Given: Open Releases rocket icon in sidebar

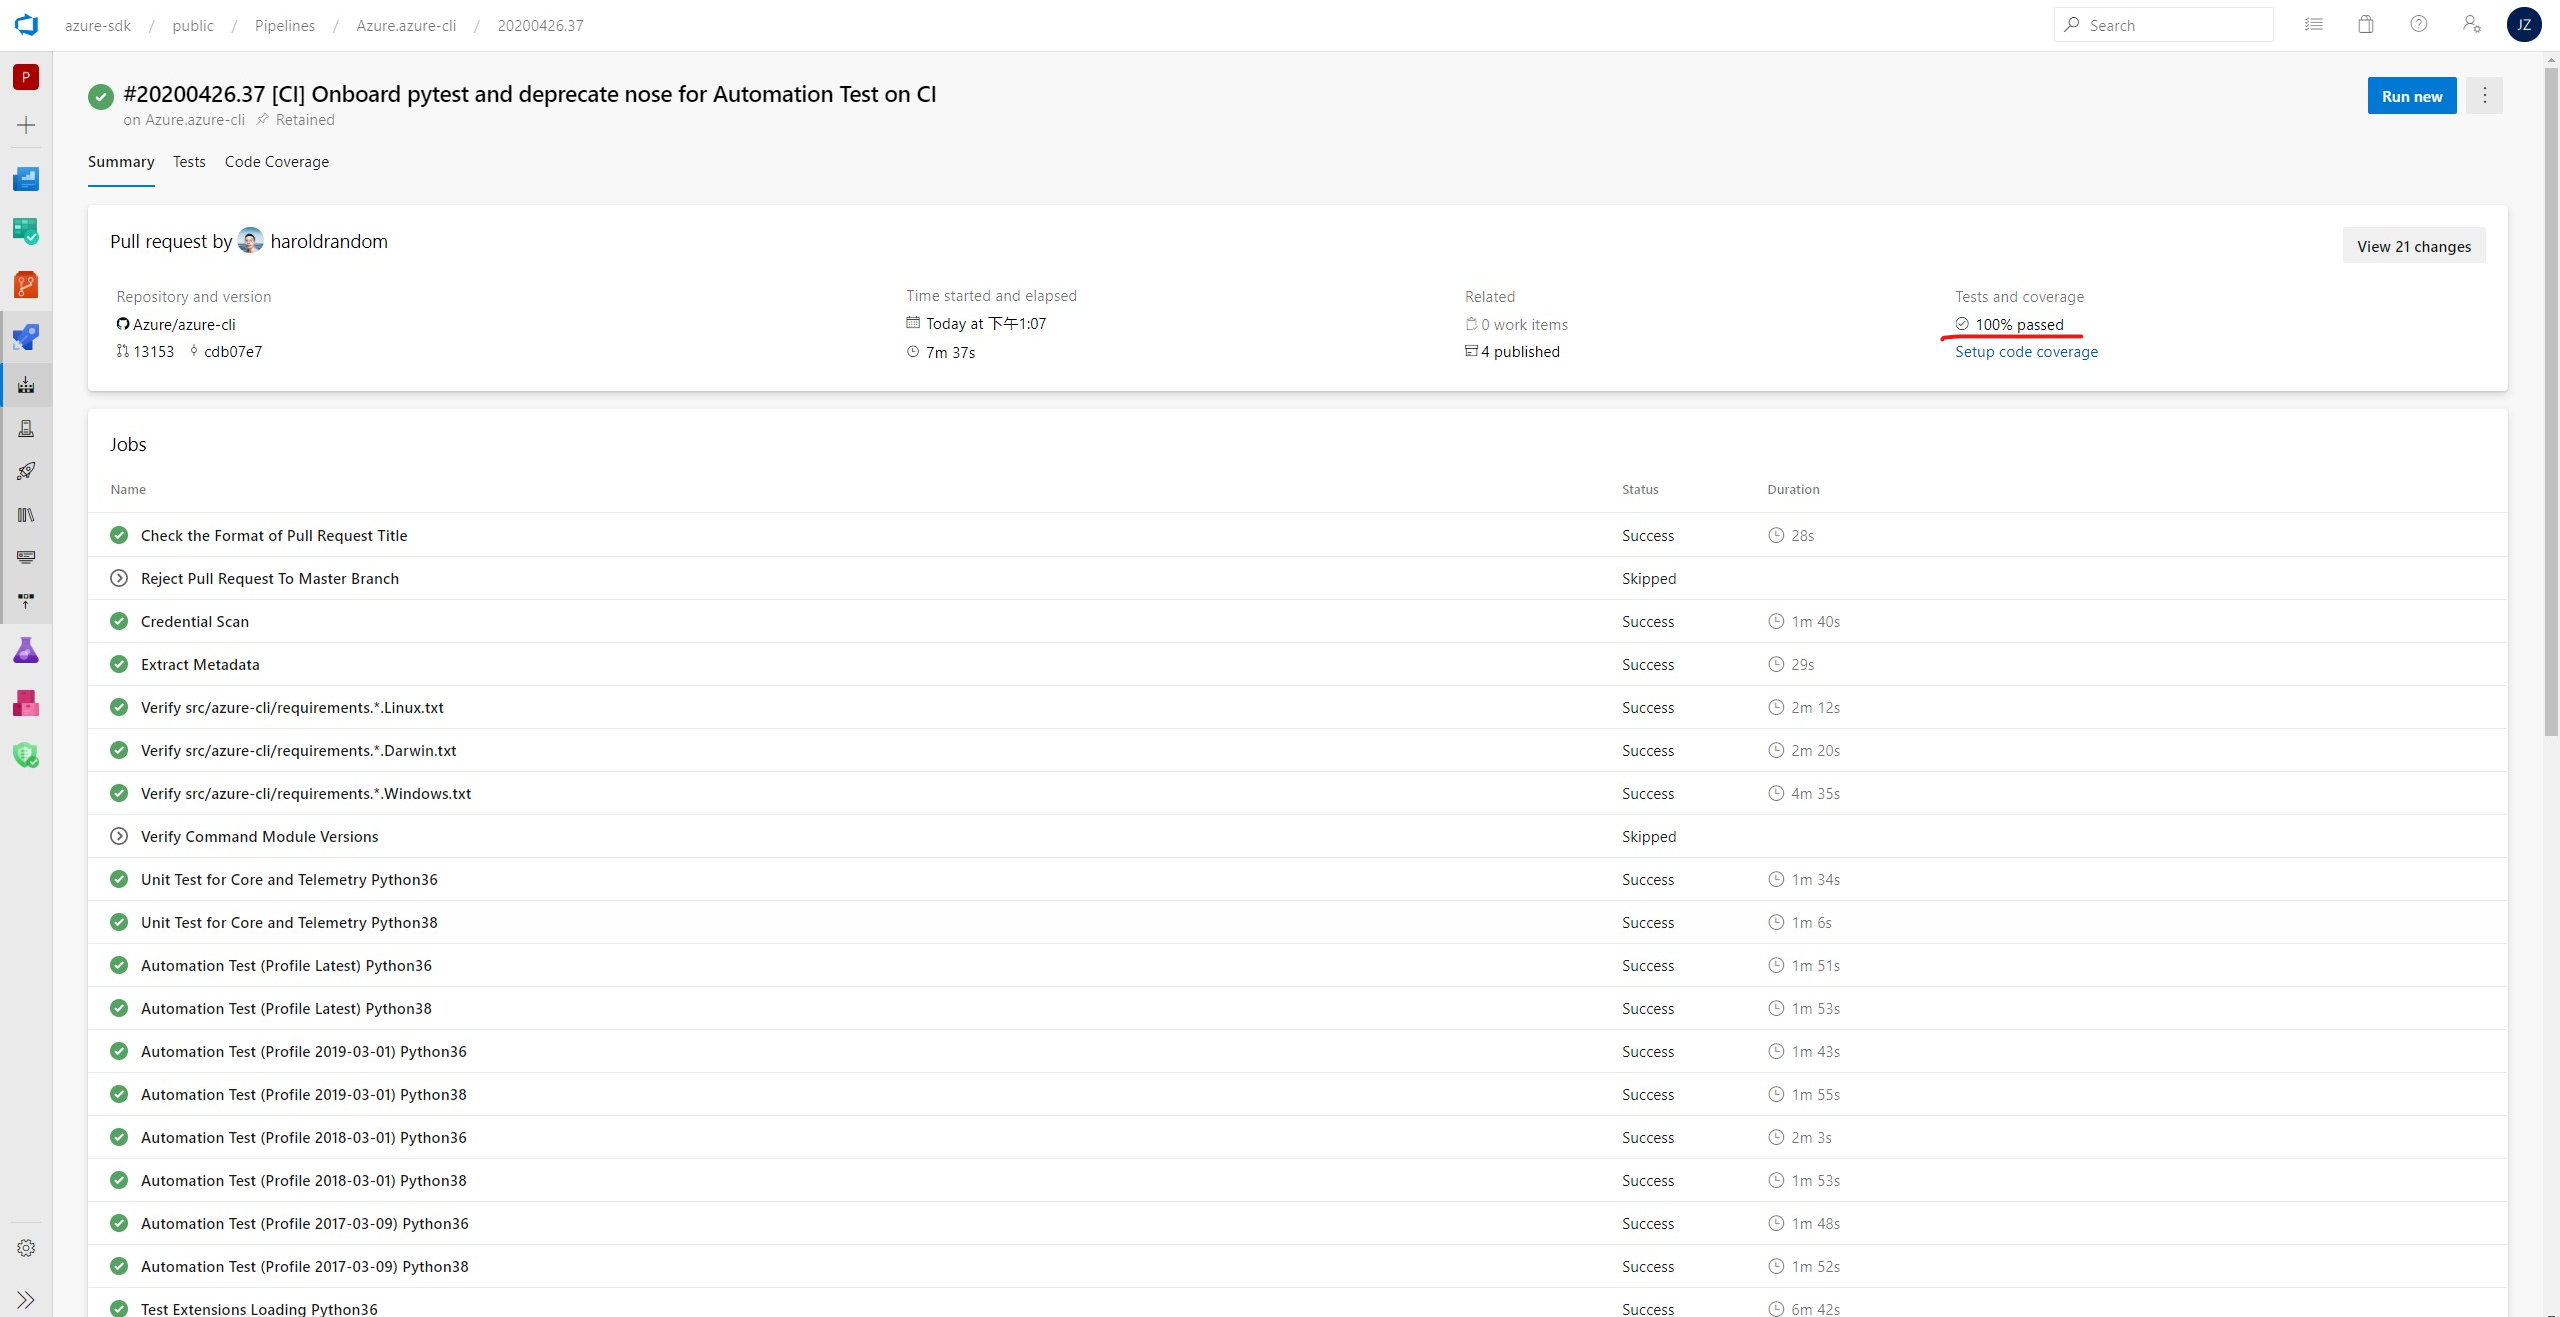Looking at the screenshot, I should tap(26, 471).
